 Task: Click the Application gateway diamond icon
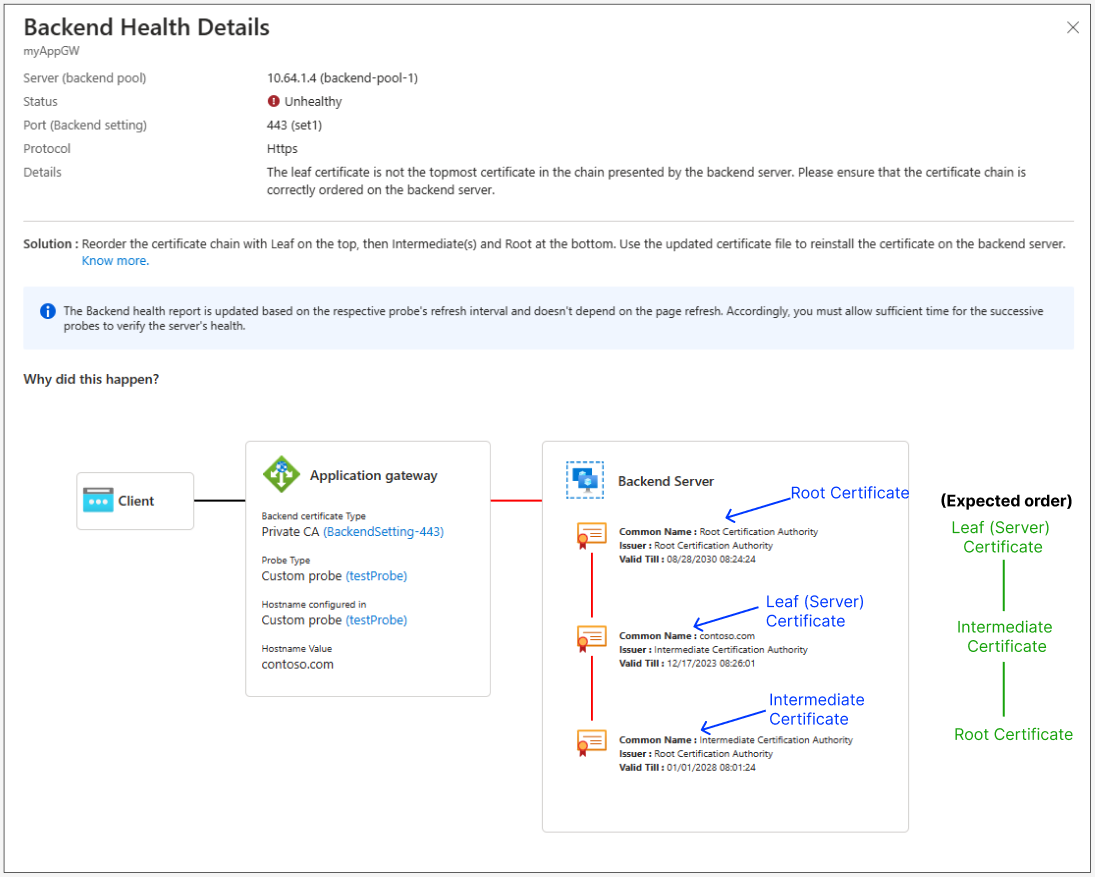[x=281, y=474]
